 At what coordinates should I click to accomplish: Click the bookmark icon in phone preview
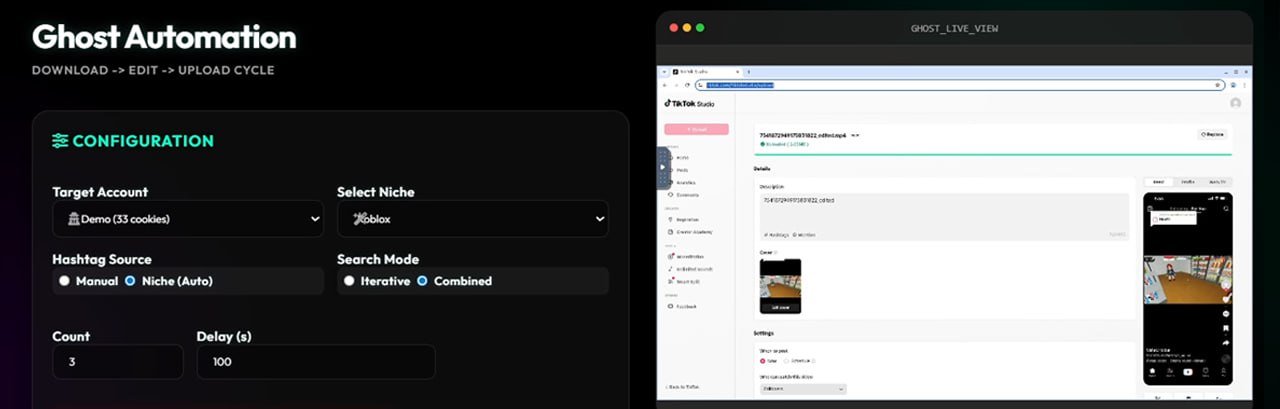(1226, 327)
